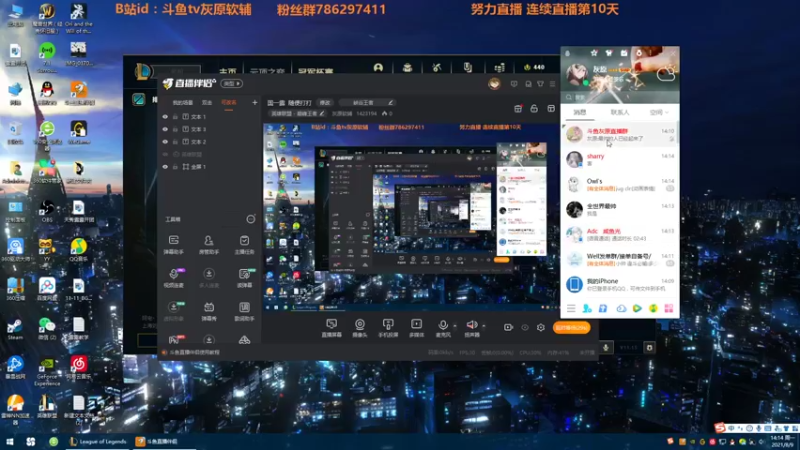
Task: Open QQ pink apps grid icon
Action: pos(668,309)
